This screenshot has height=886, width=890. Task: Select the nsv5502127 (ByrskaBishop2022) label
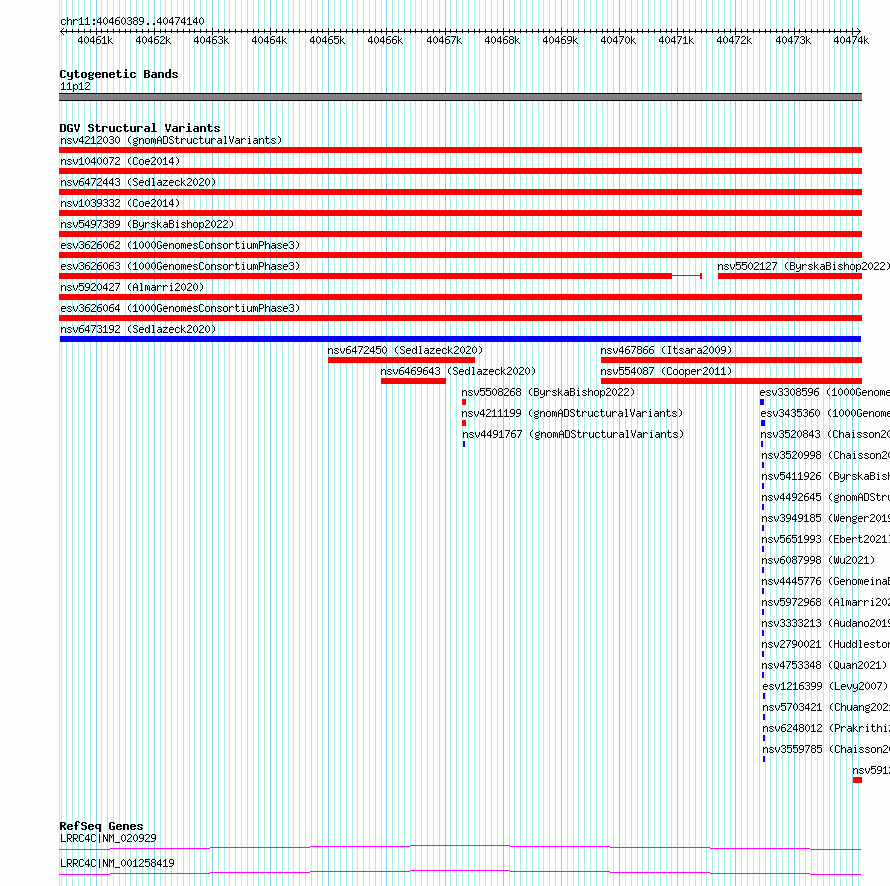point(804,266)
